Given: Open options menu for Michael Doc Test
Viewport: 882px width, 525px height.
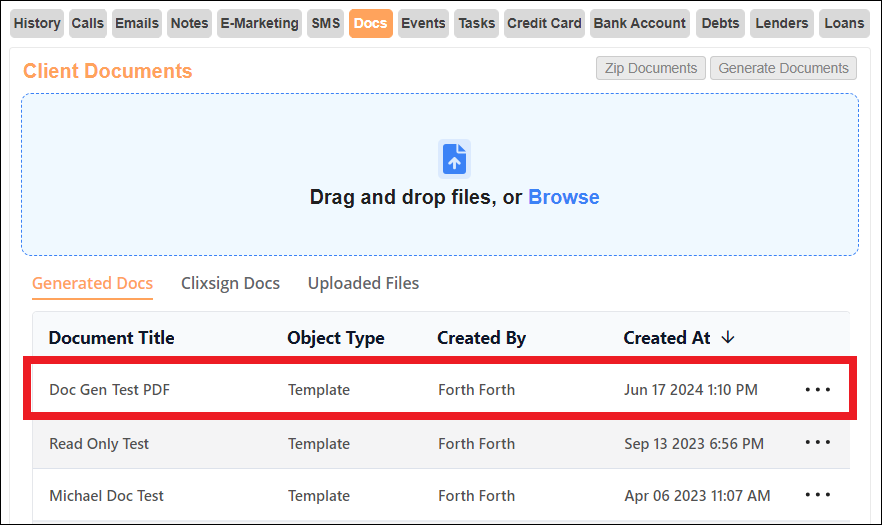Looking at the screenshot, I should 817,495.
